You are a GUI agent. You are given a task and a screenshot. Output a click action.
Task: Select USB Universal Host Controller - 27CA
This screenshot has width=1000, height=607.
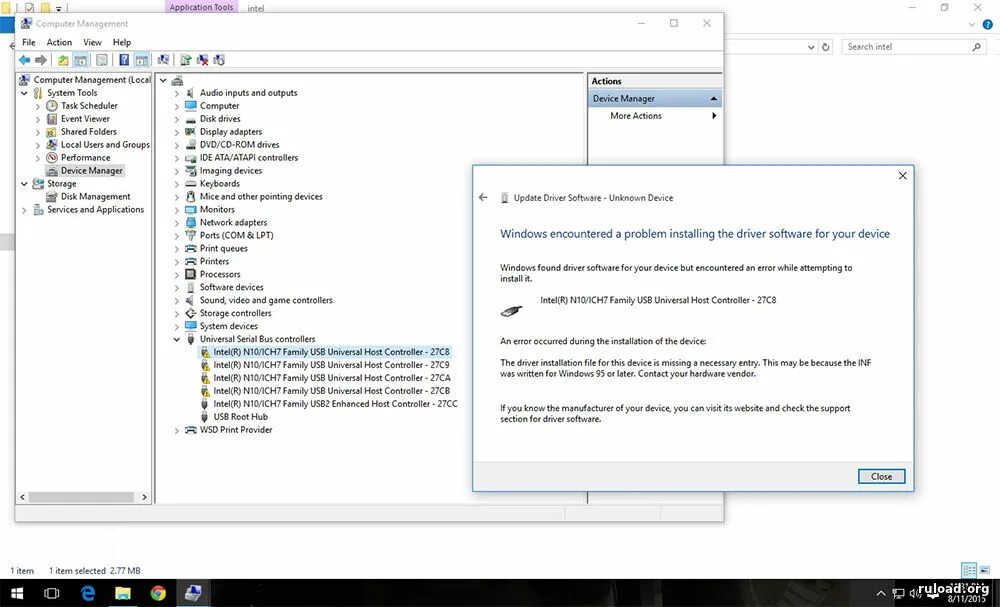(332, 378)
